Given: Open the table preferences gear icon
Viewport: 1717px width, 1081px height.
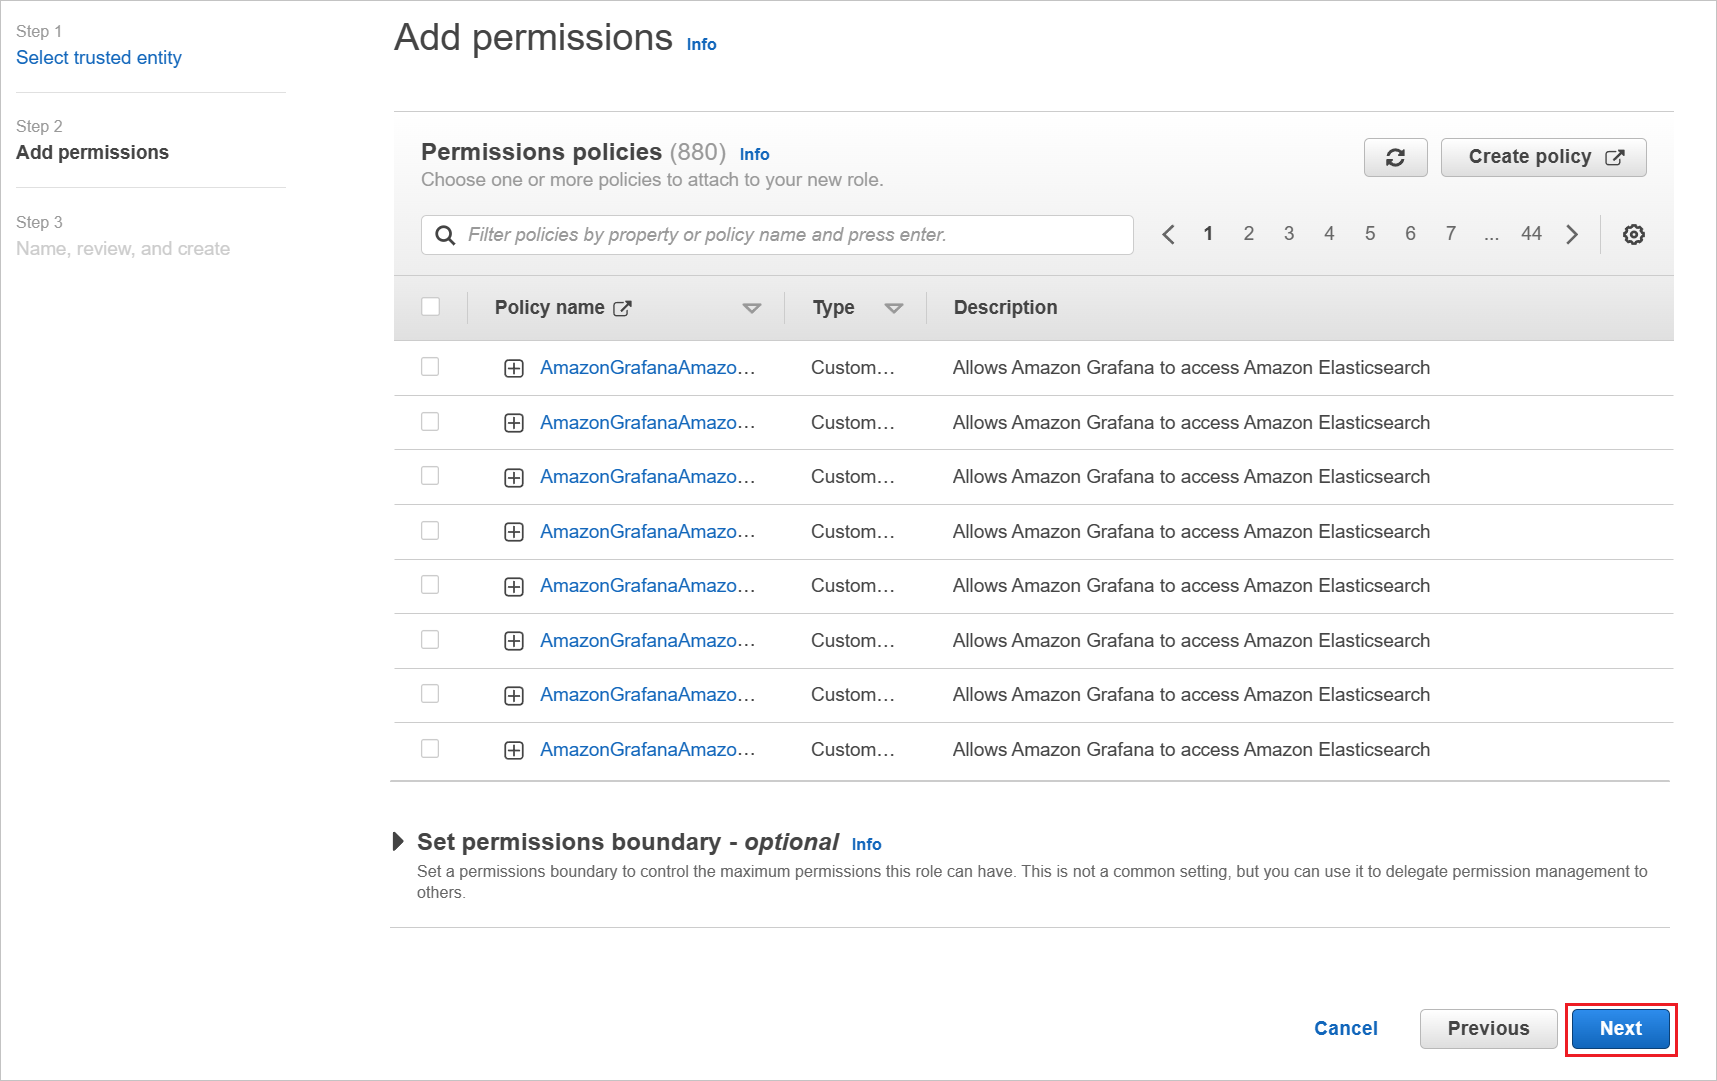Looking at the screenshot, I should click(x=1633, y=234).
